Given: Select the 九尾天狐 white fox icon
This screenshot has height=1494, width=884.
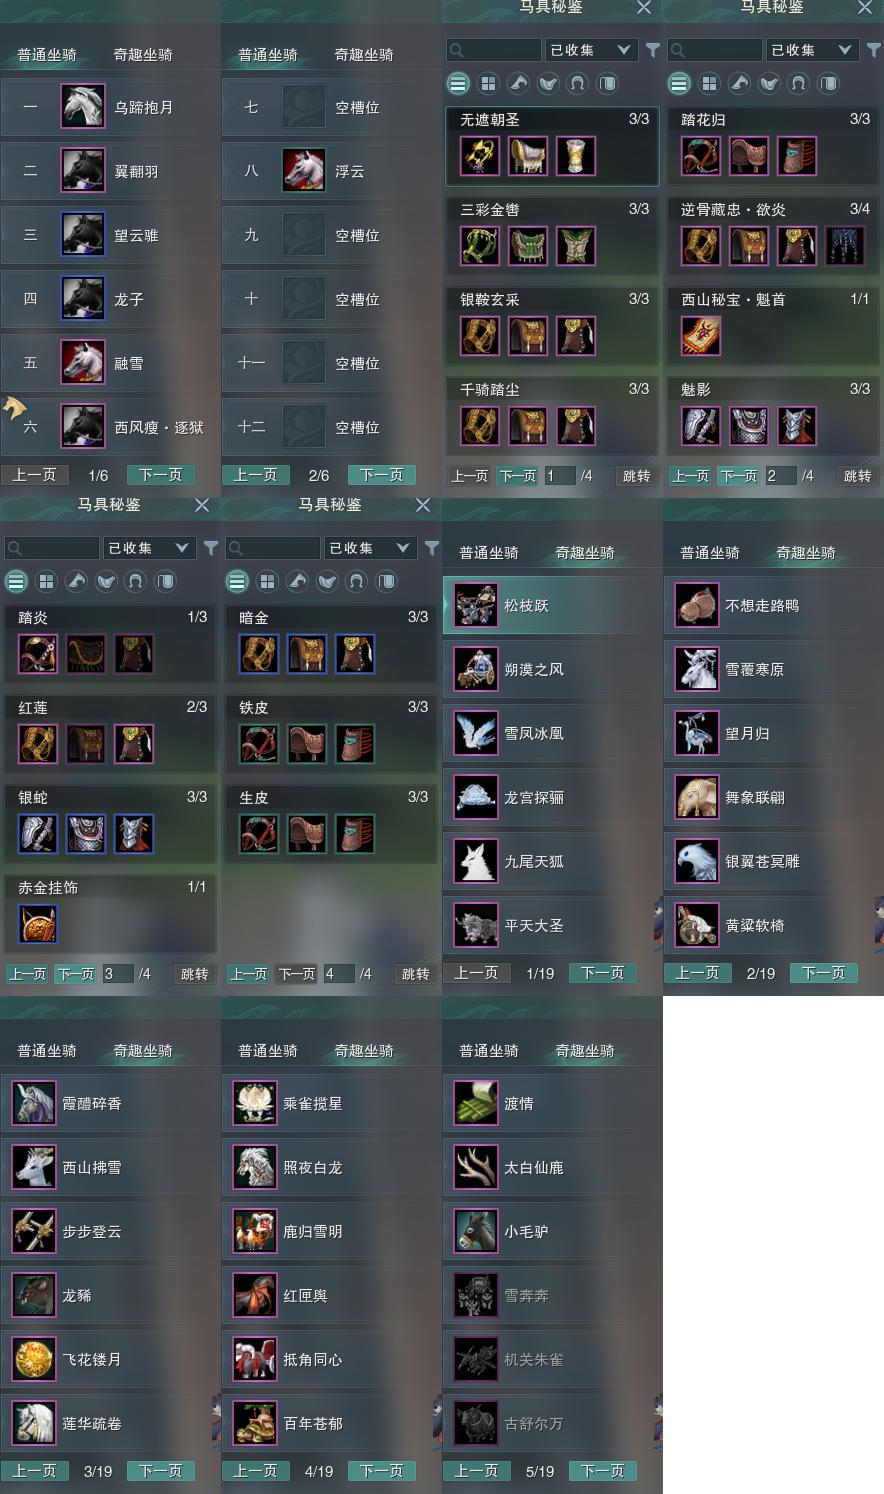Looking at the screenshot, I should pos(476,861).
